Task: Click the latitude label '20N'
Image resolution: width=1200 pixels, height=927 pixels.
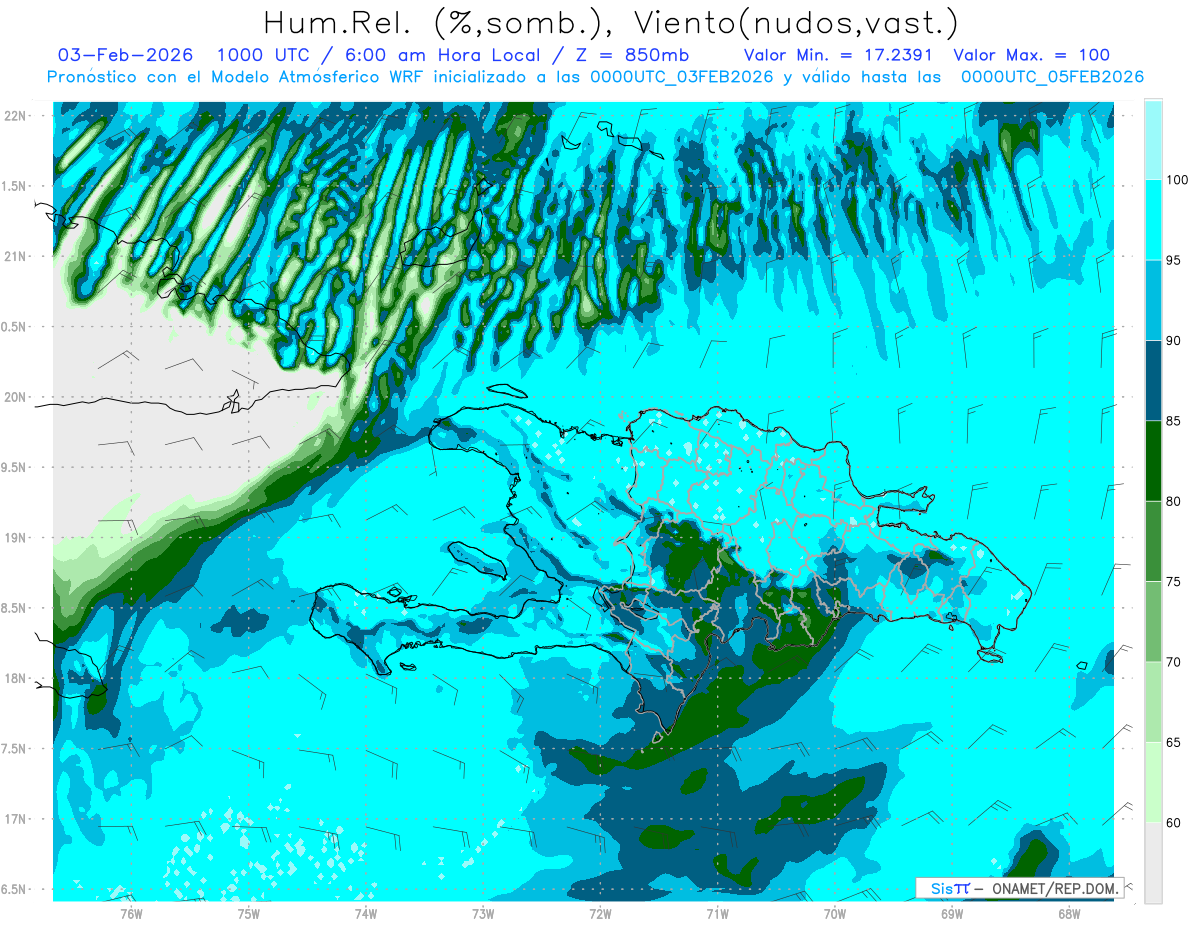Action: 15,397
